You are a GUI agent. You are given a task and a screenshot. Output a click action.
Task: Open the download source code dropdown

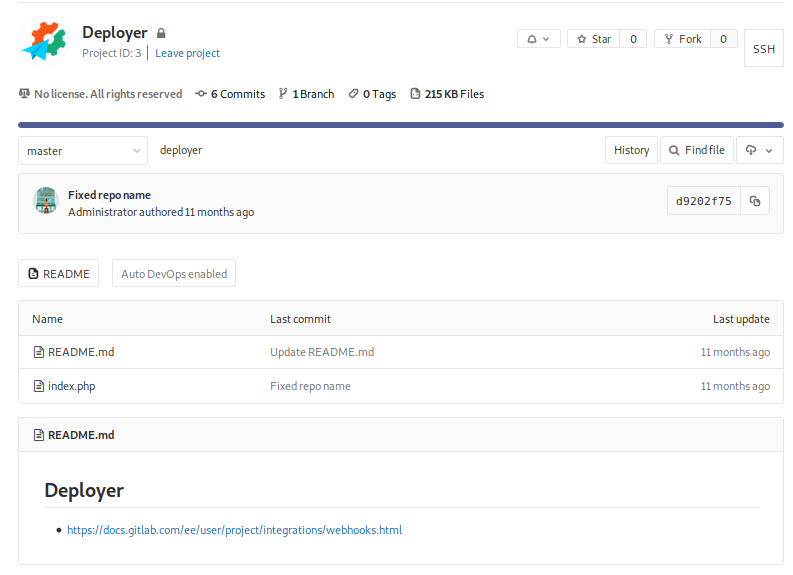point(759,150)
